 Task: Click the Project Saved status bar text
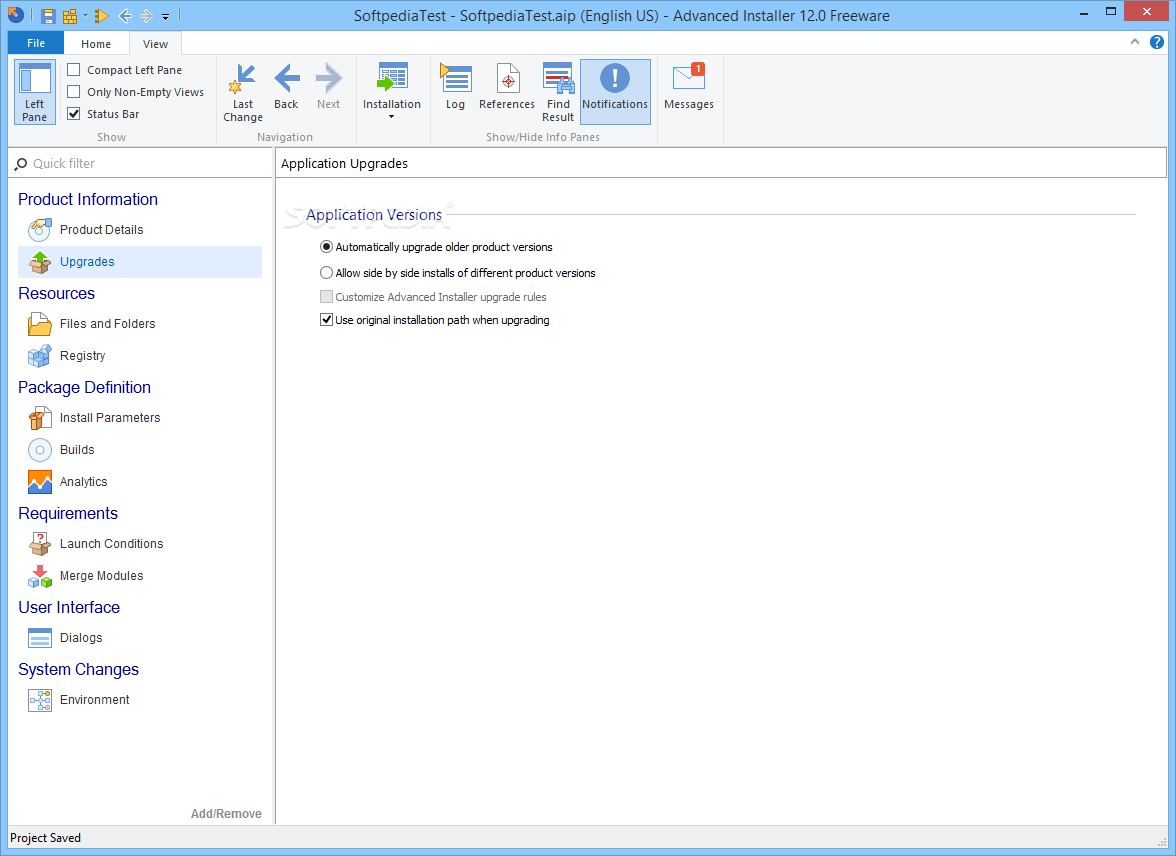pyautogui.click(x=45, y=838)
